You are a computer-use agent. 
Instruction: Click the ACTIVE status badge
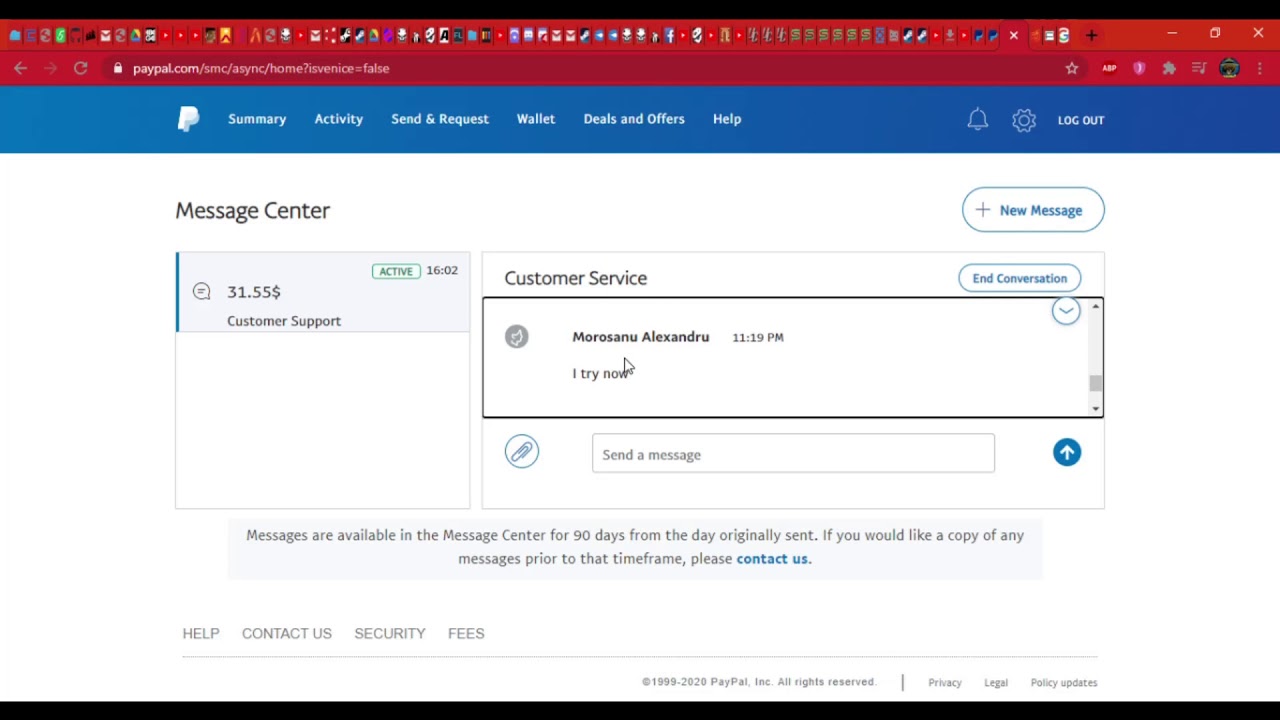pos(396,271)
